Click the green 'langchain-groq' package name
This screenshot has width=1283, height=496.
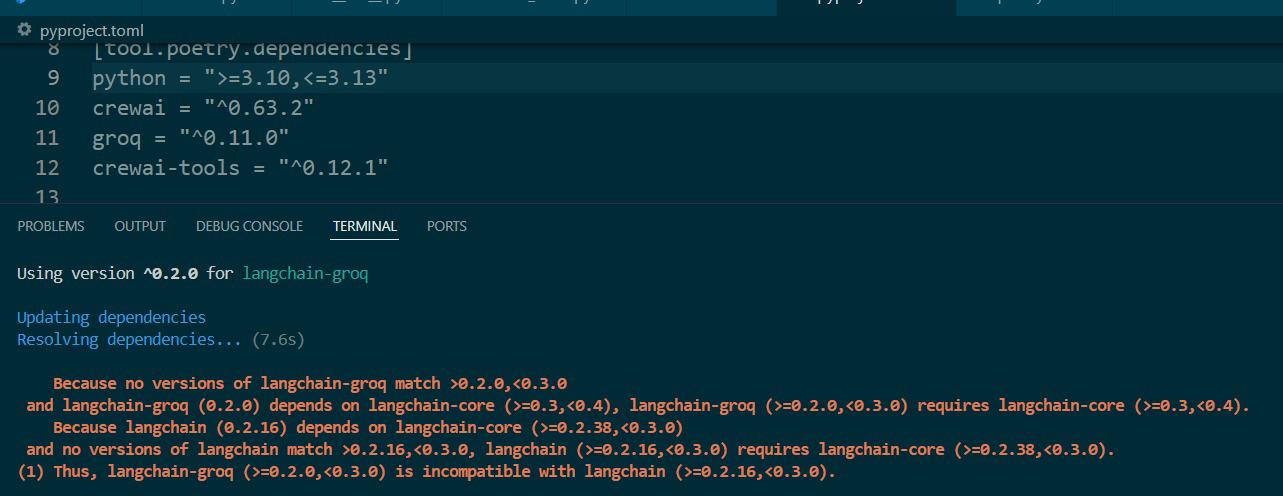point(305,273)
